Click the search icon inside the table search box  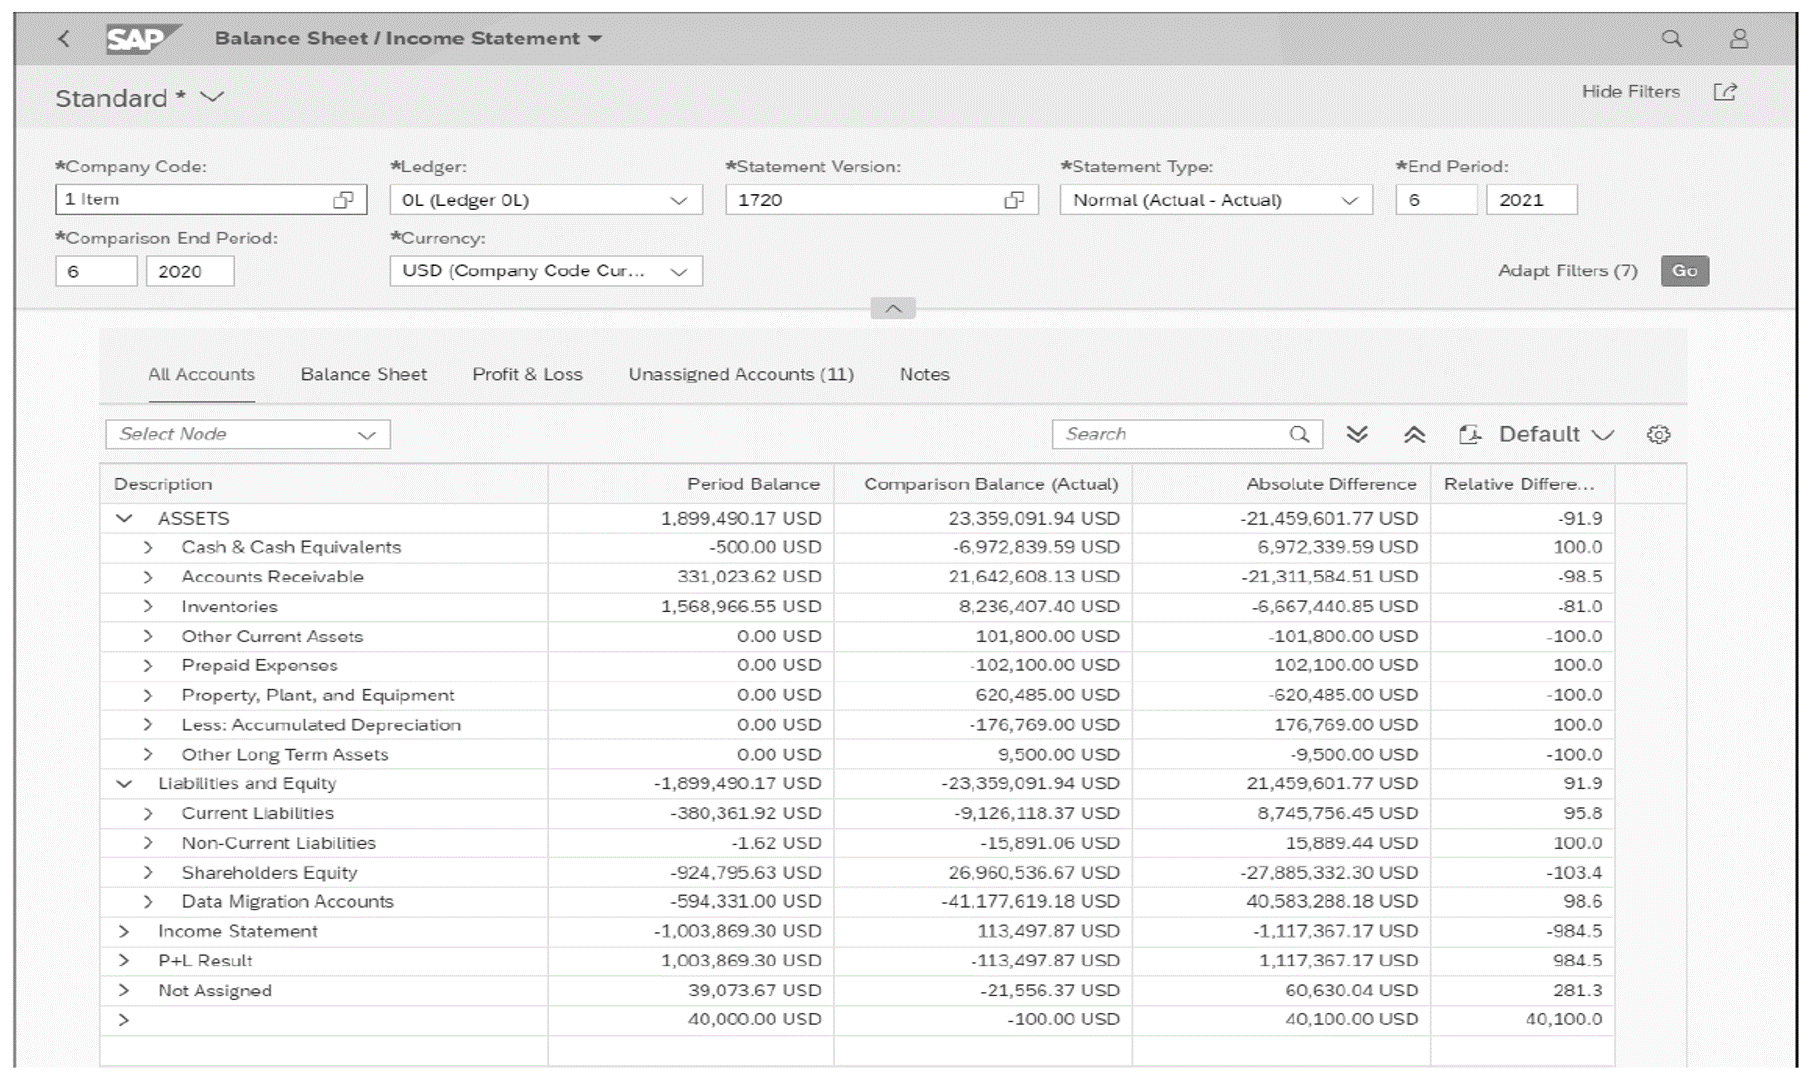tap(1300, 434)
